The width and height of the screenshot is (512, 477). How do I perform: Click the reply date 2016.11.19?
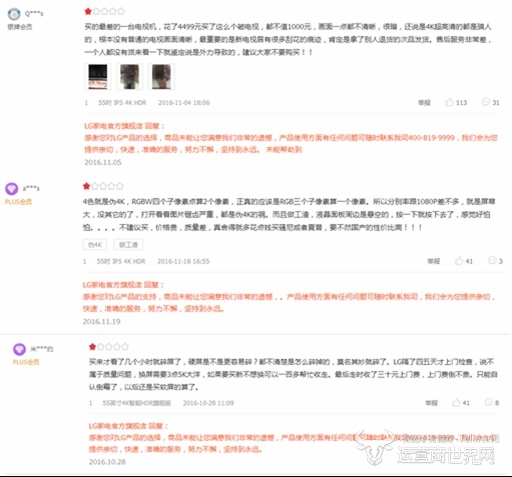101,322
